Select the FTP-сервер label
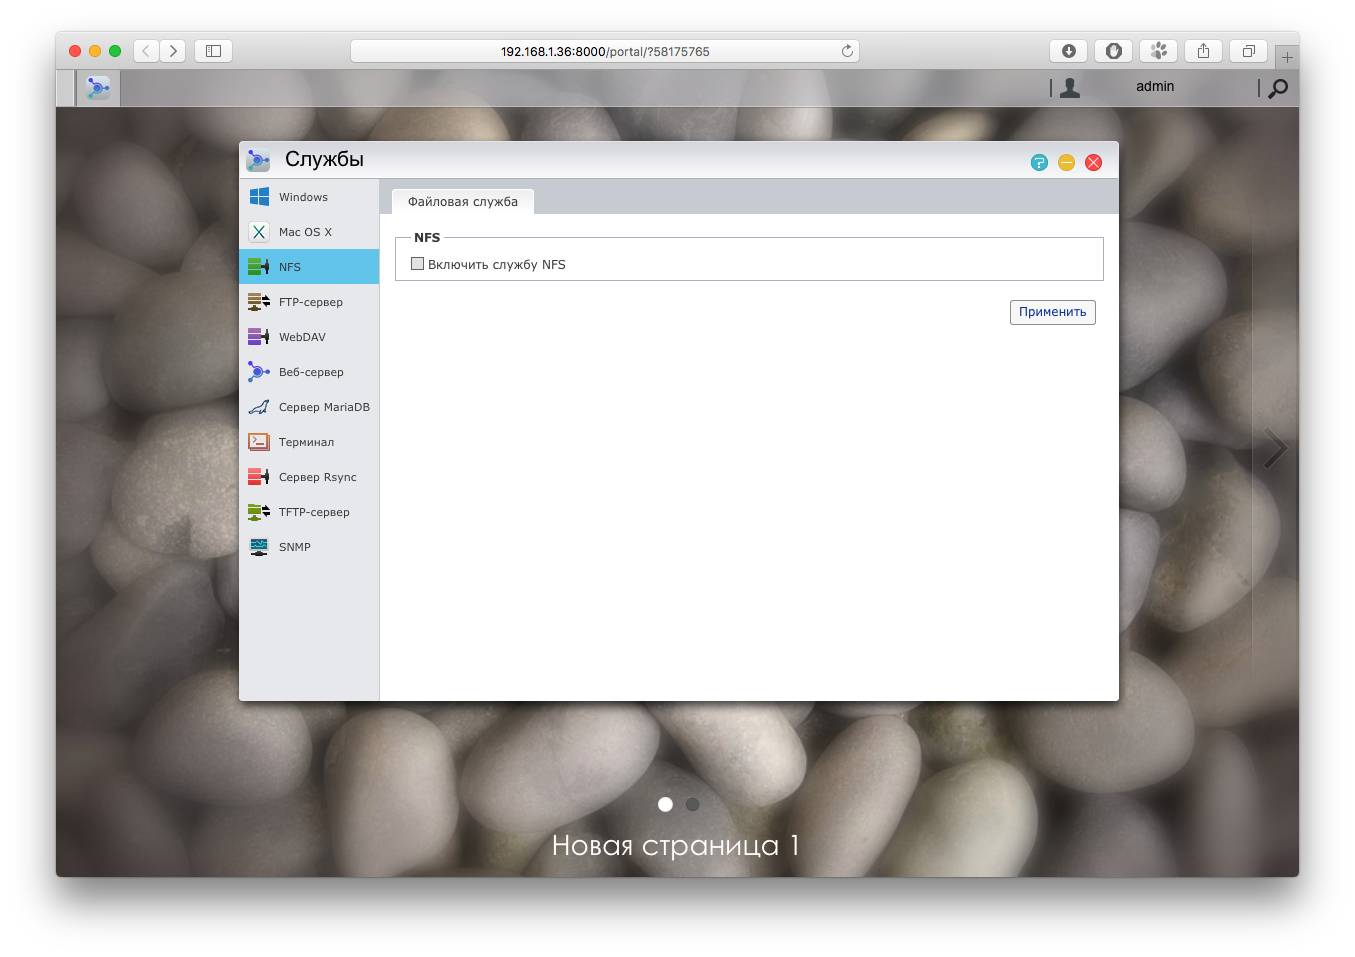 311,302
